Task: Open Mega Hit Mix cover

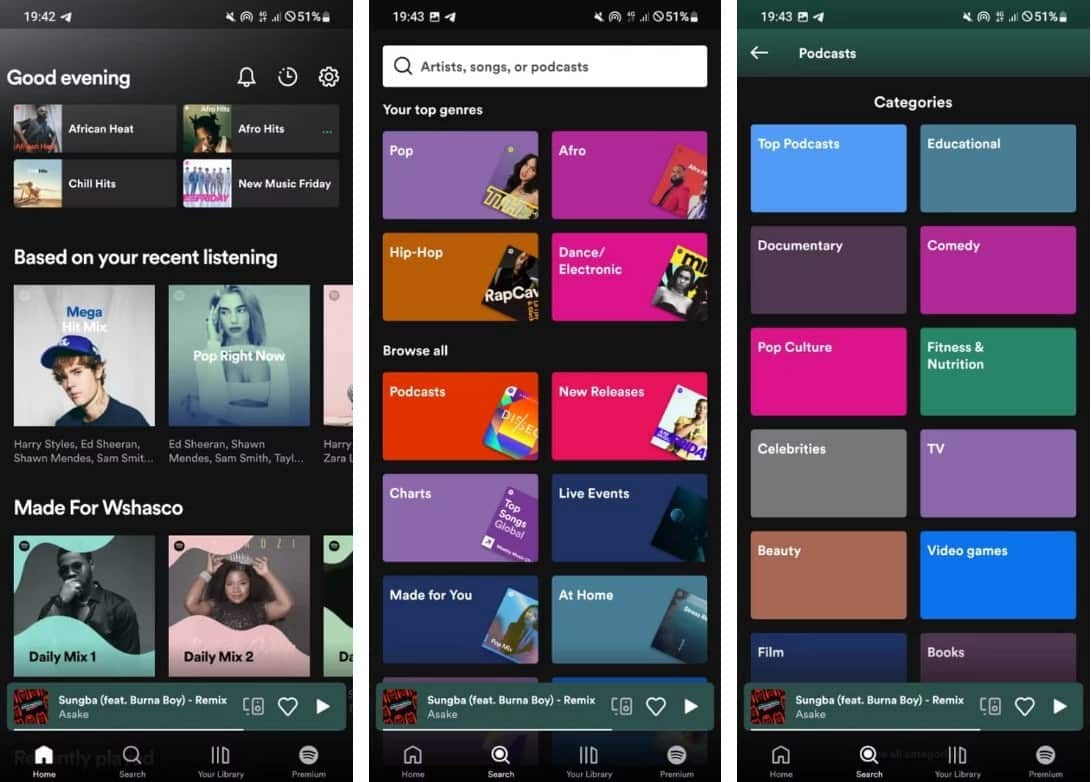Action: pyautogui.click(x=84, y=355)
